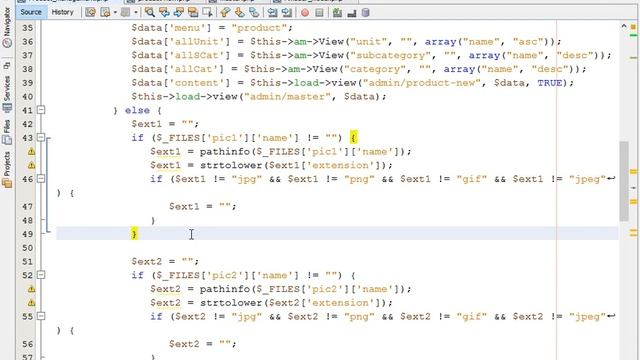Click the warning icon on the $ext2 pathinfo line
640x360 pixels.
click(x=31, y=289)
